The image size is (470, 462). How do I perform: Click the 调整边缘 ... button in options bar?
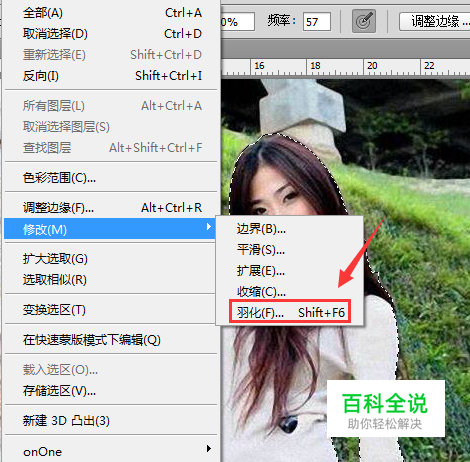[x=435, y=21]
